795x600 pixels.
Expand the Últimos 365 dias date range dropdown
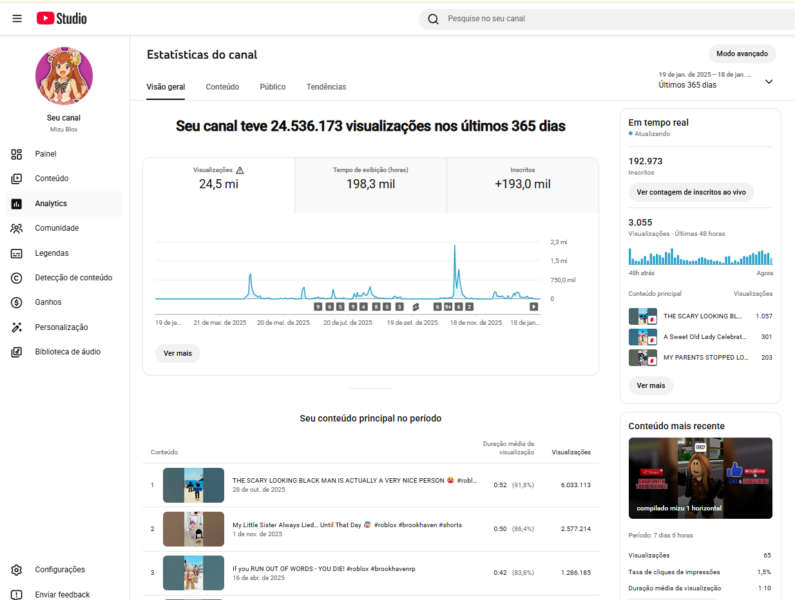(x=716, y=80)
